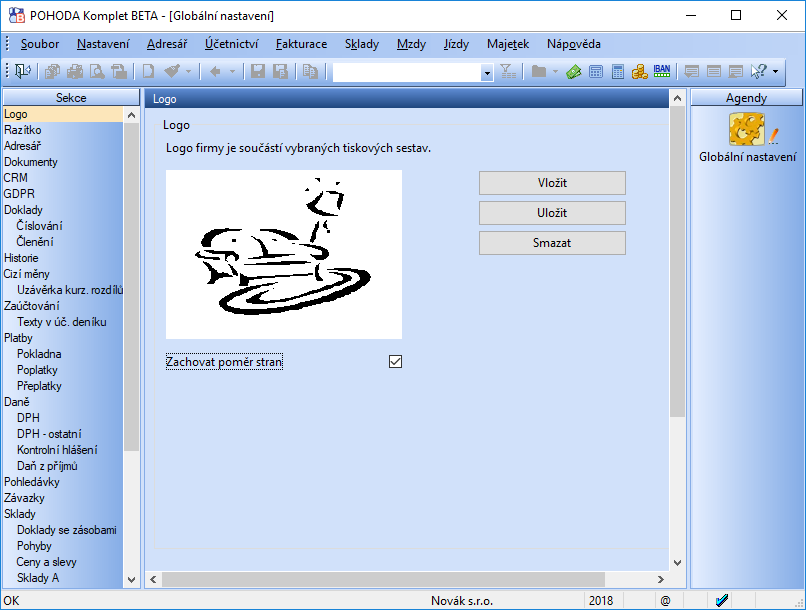Click the gold coins stack icon
Image resolution: width=806 pixels, height=610 pixels.
639,71
